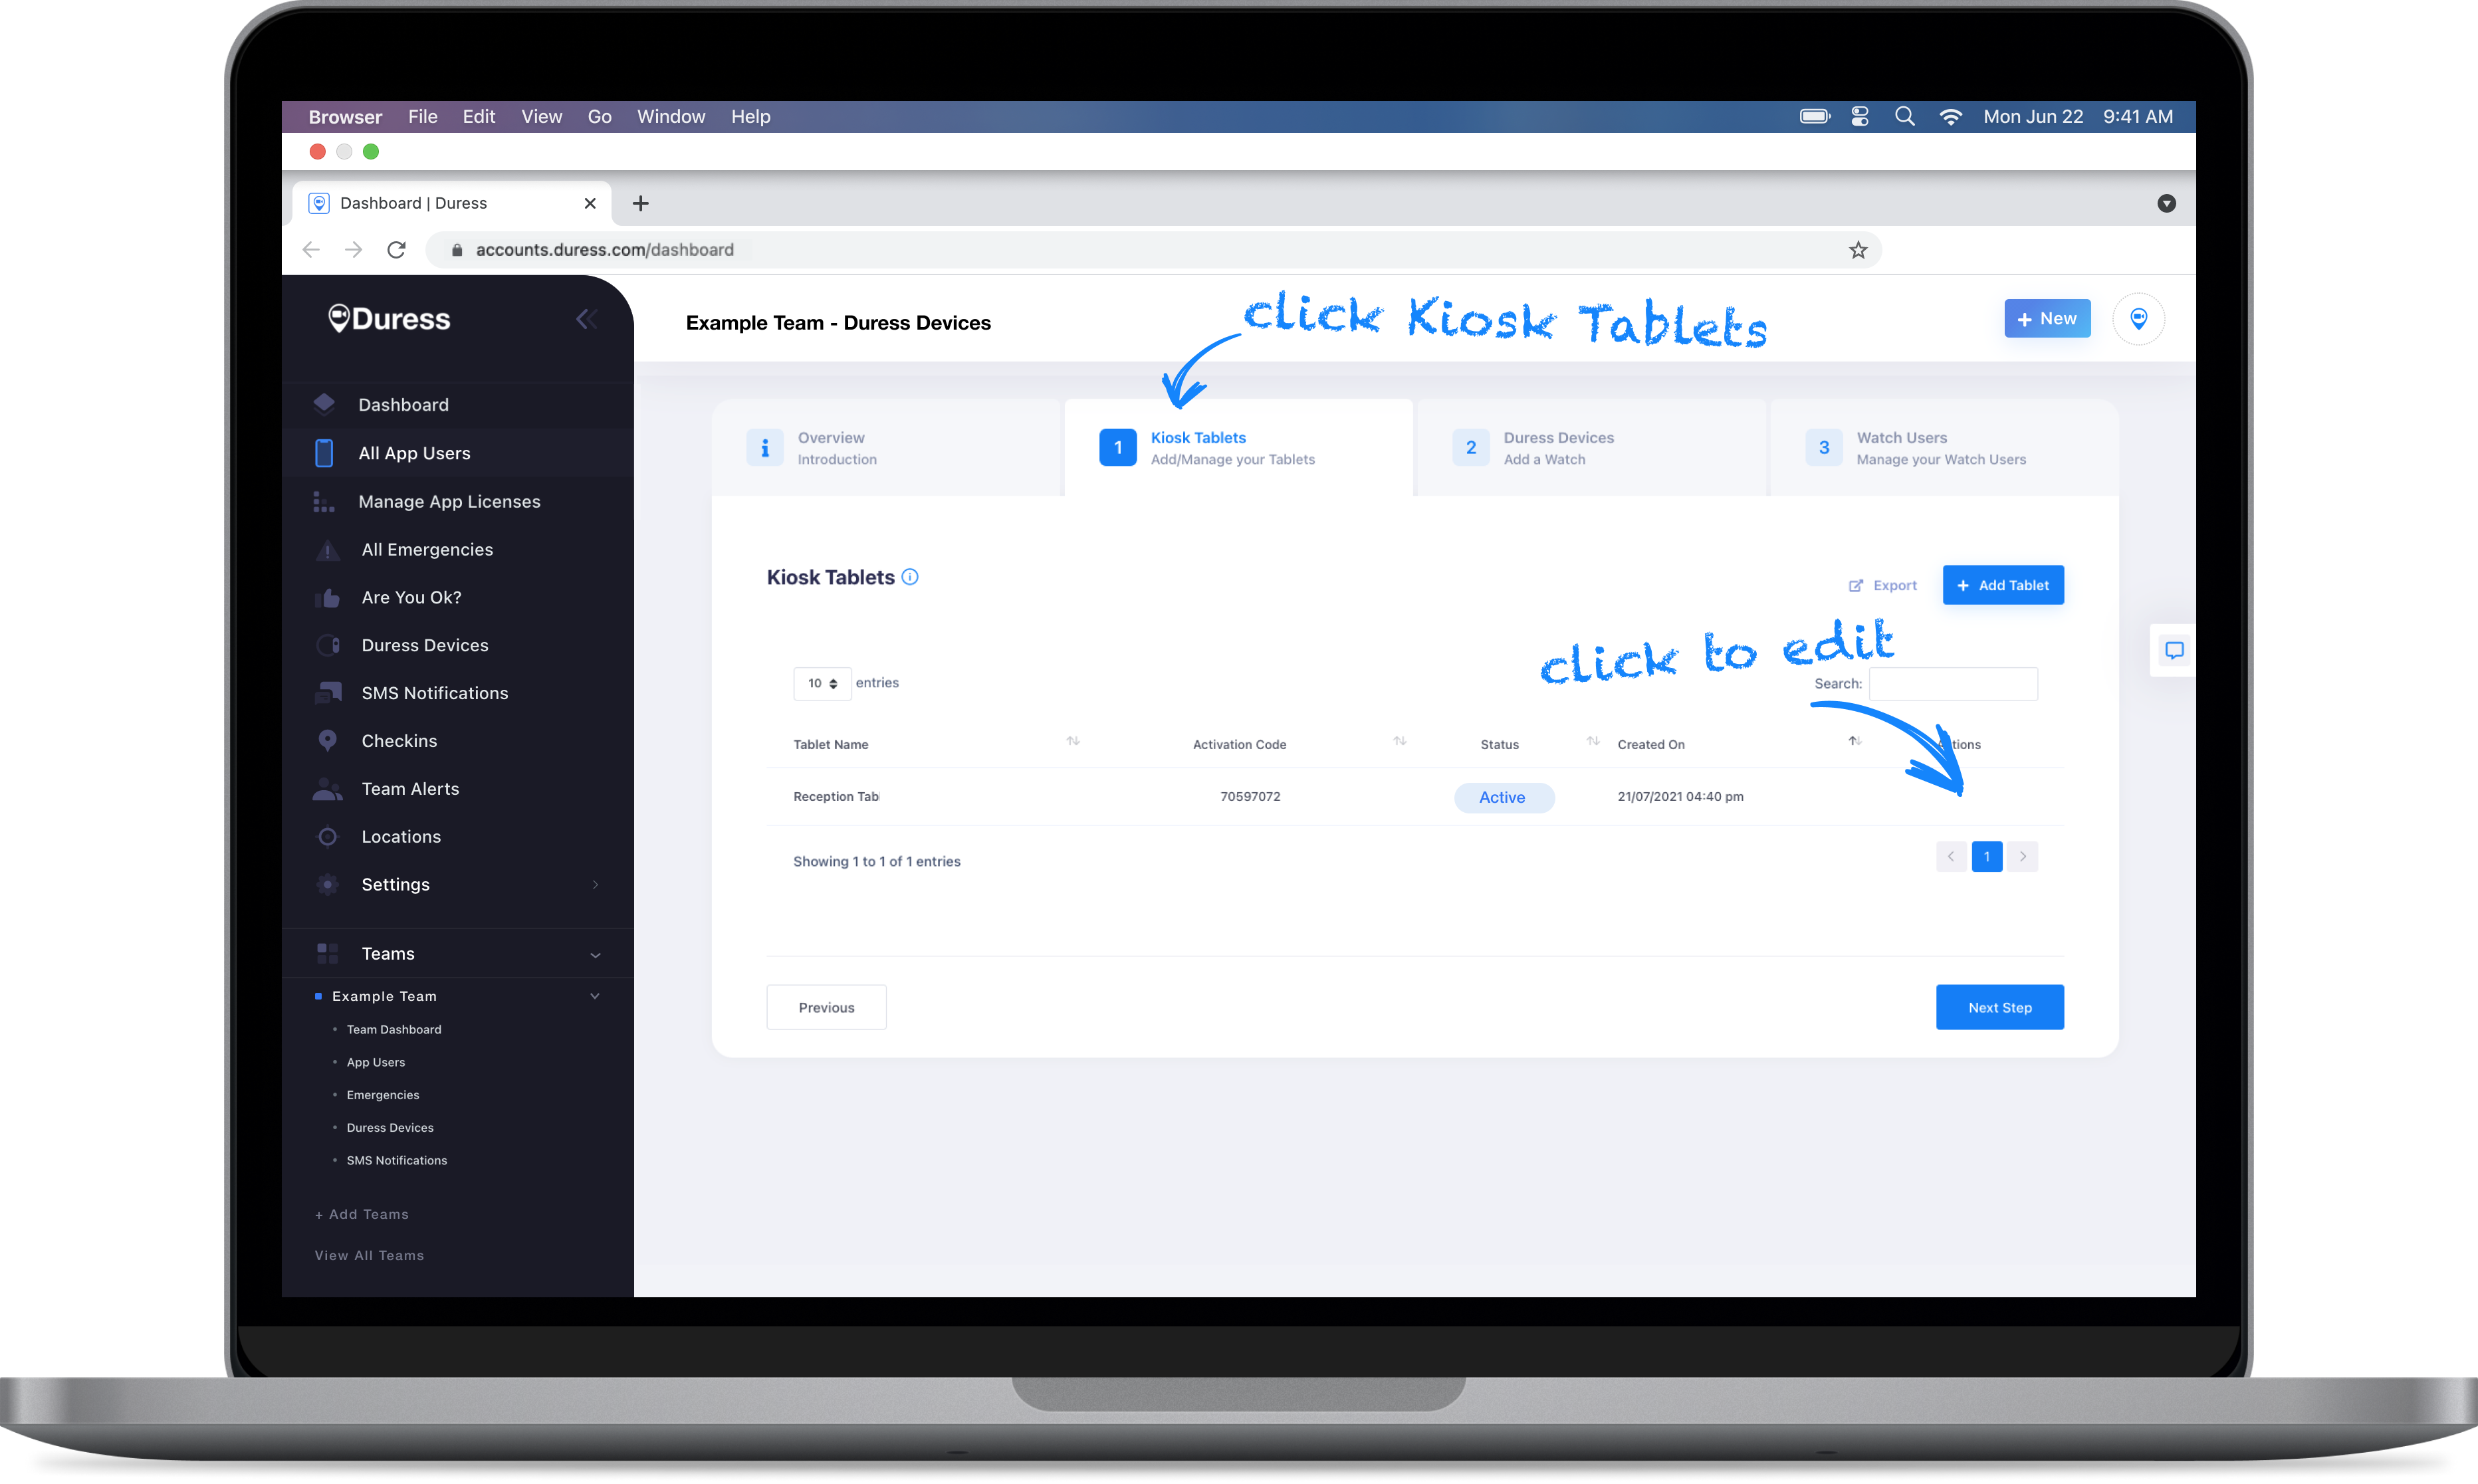Toggle the Active status on Reception Tab
2478x1484 pixels.
tap(1502, 795)
